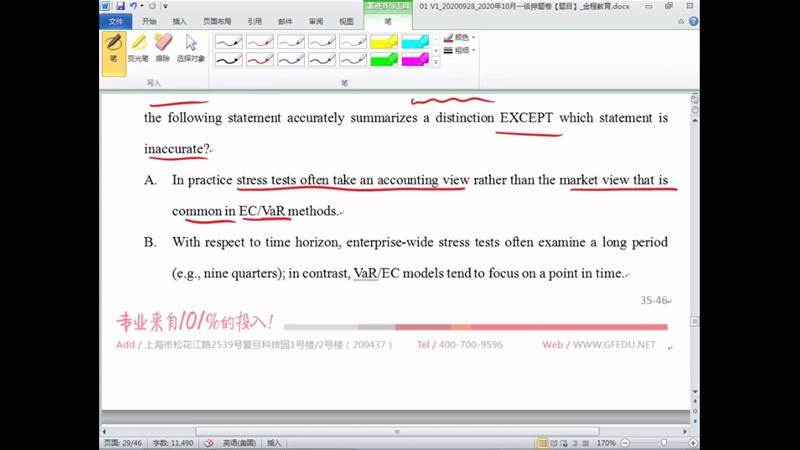Open the Select Browse Object button
The image size is (800, 450).
point(695,411)
